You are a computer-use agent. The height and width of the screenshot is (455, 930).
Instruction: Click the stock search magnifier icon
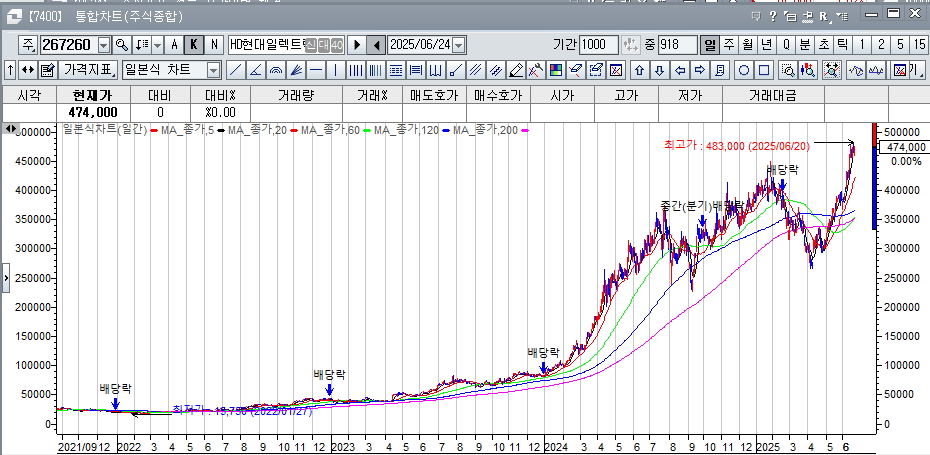[x=122, y=45]
